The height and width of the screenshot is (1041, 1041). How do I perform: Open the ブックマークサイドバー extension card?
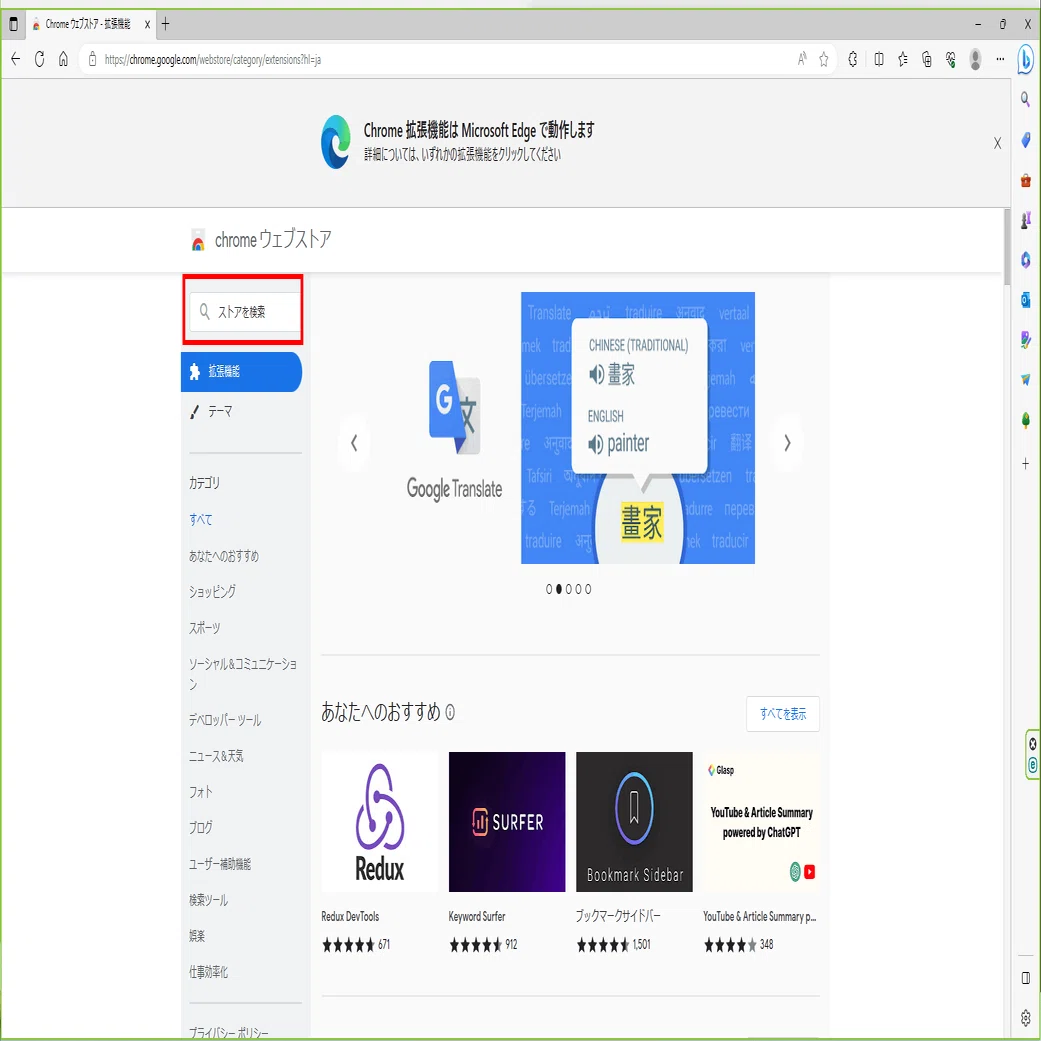click(634, 854)
